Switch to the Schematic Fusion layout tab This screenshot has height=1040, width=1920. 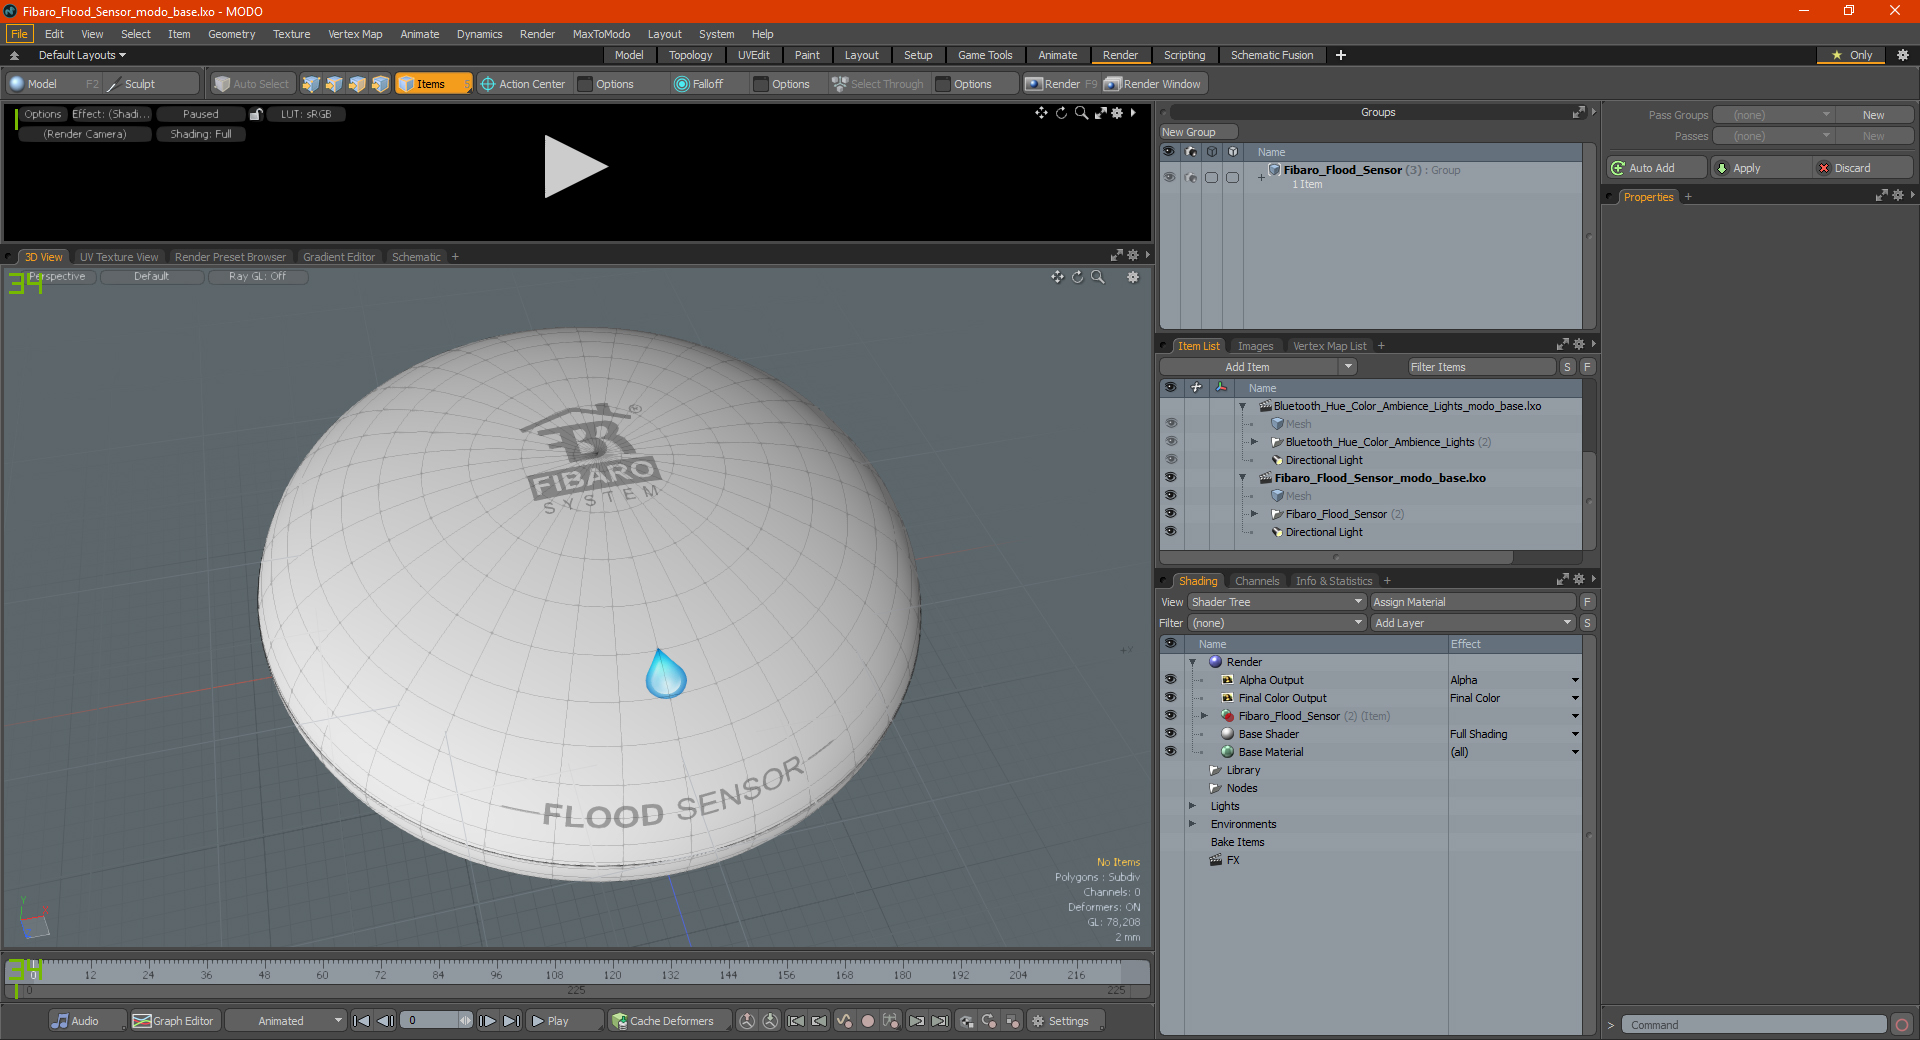[1272, 55]
